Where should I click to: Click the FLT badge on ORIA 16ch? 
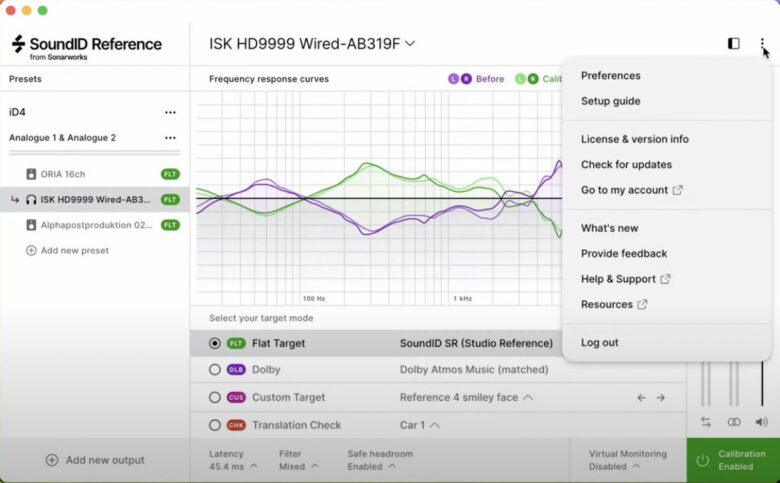point(170,174)
